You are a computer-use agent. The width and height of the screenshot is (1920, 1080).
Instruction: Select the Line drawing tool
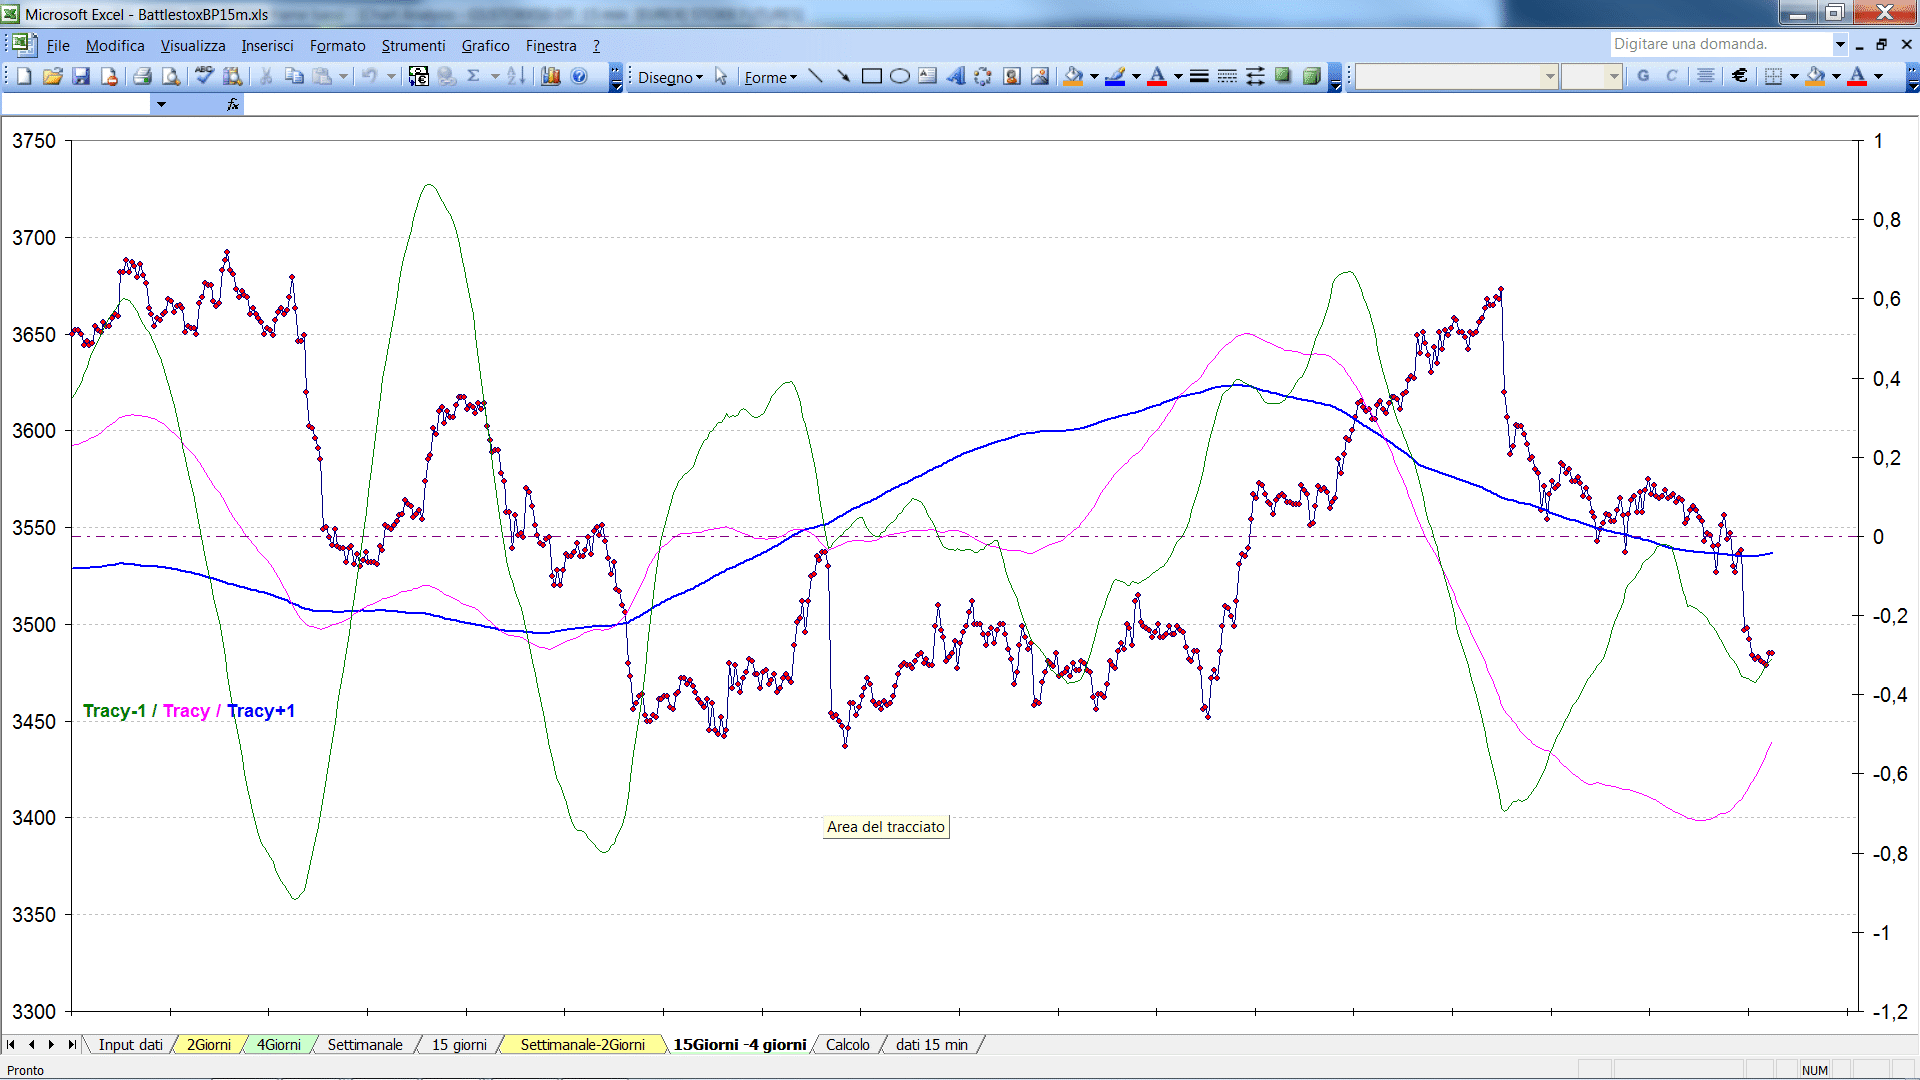coord(815,76)
